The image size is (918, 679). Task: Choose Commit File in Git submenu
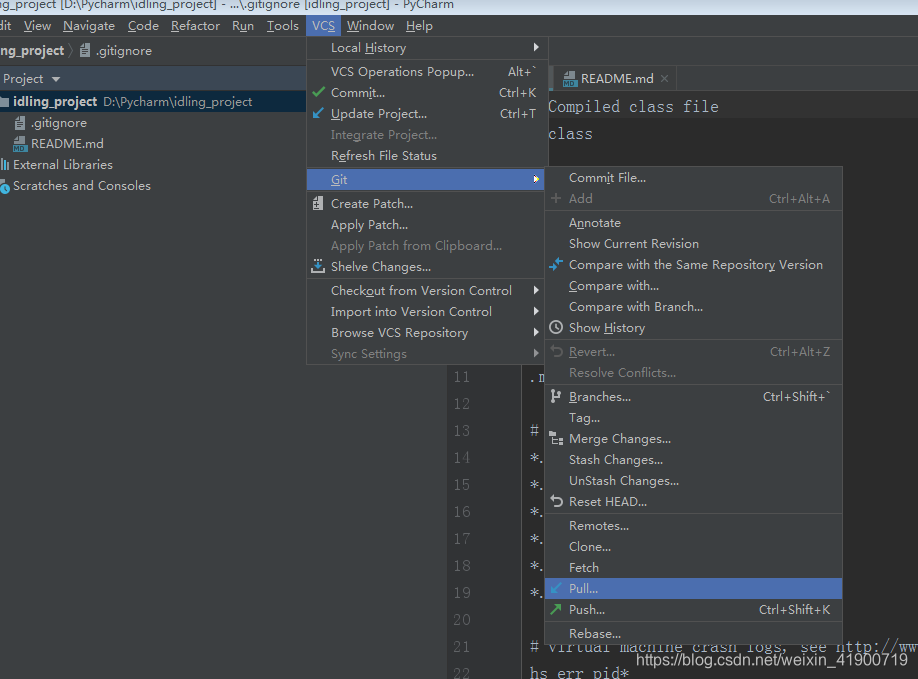coord(694,177)
